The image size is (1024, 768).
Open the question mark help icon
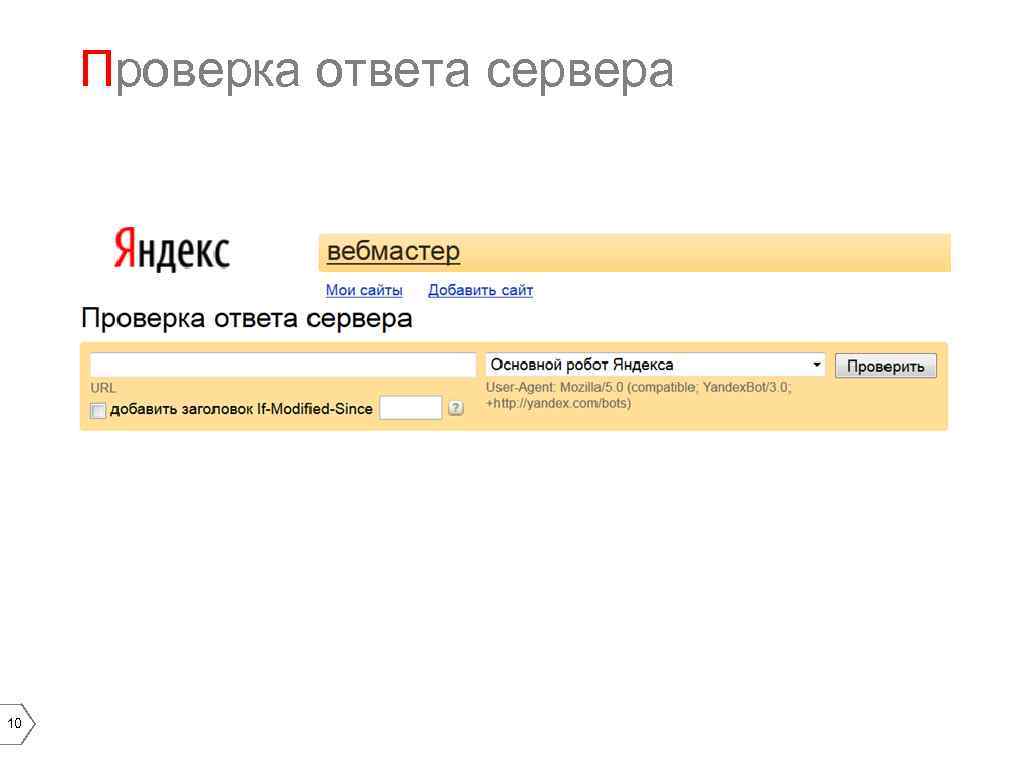[456, 408]
